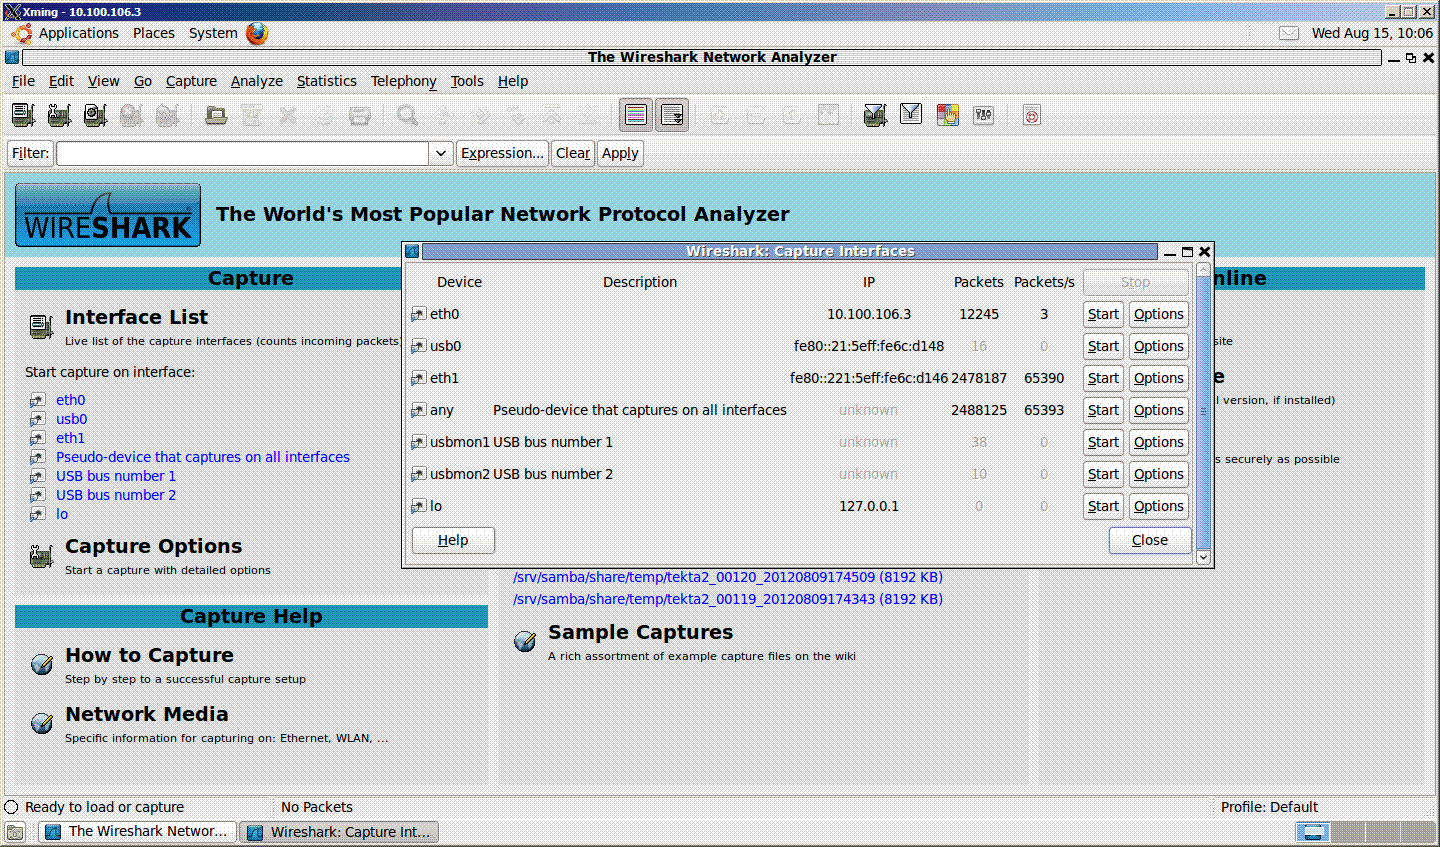Open the File menu
Image resolution: width=1440 pixels, height=847 pixels.
tap(23, 81)
